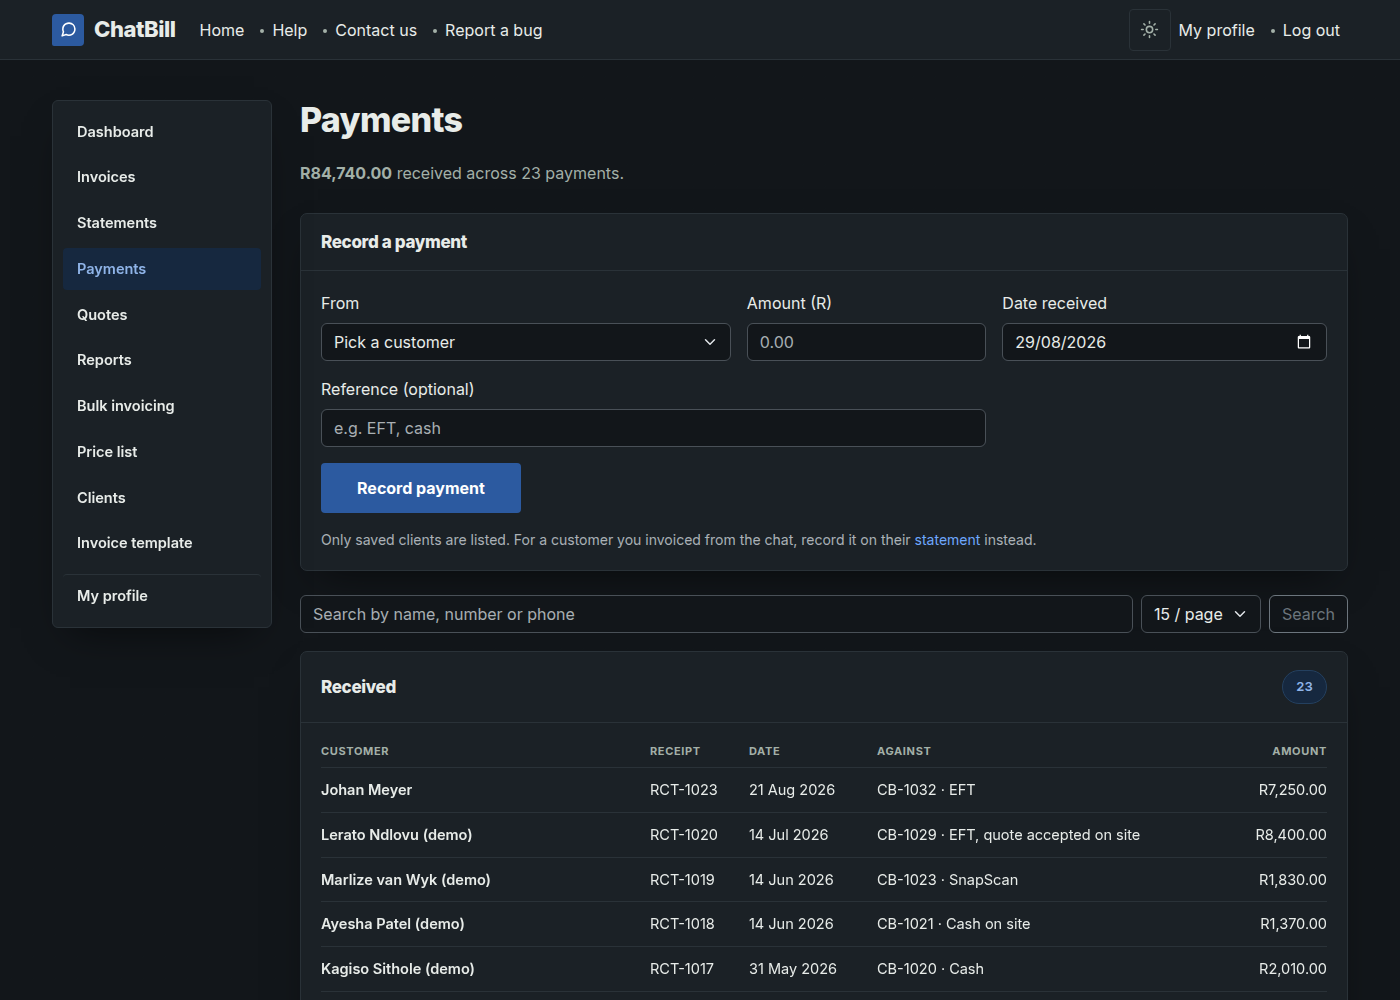The image size is (1400, 1000).
Task: Click the Record payment button
Action: click(421, 488)
